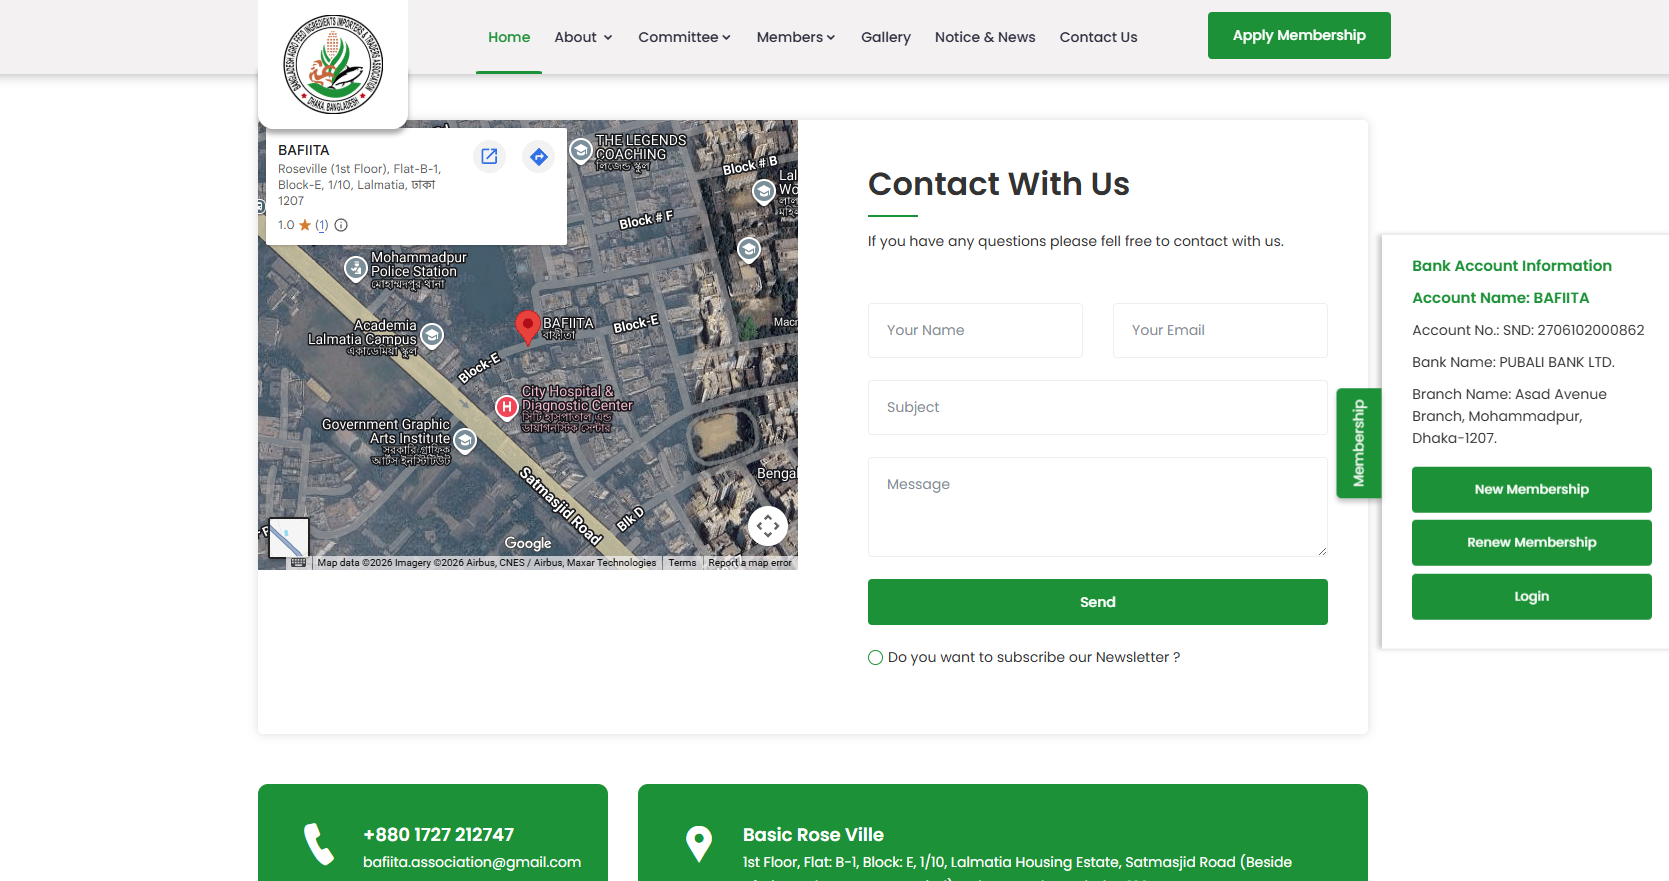Go to the Gallery page
Screen dimensions: 1669x881
coord(885,37)
